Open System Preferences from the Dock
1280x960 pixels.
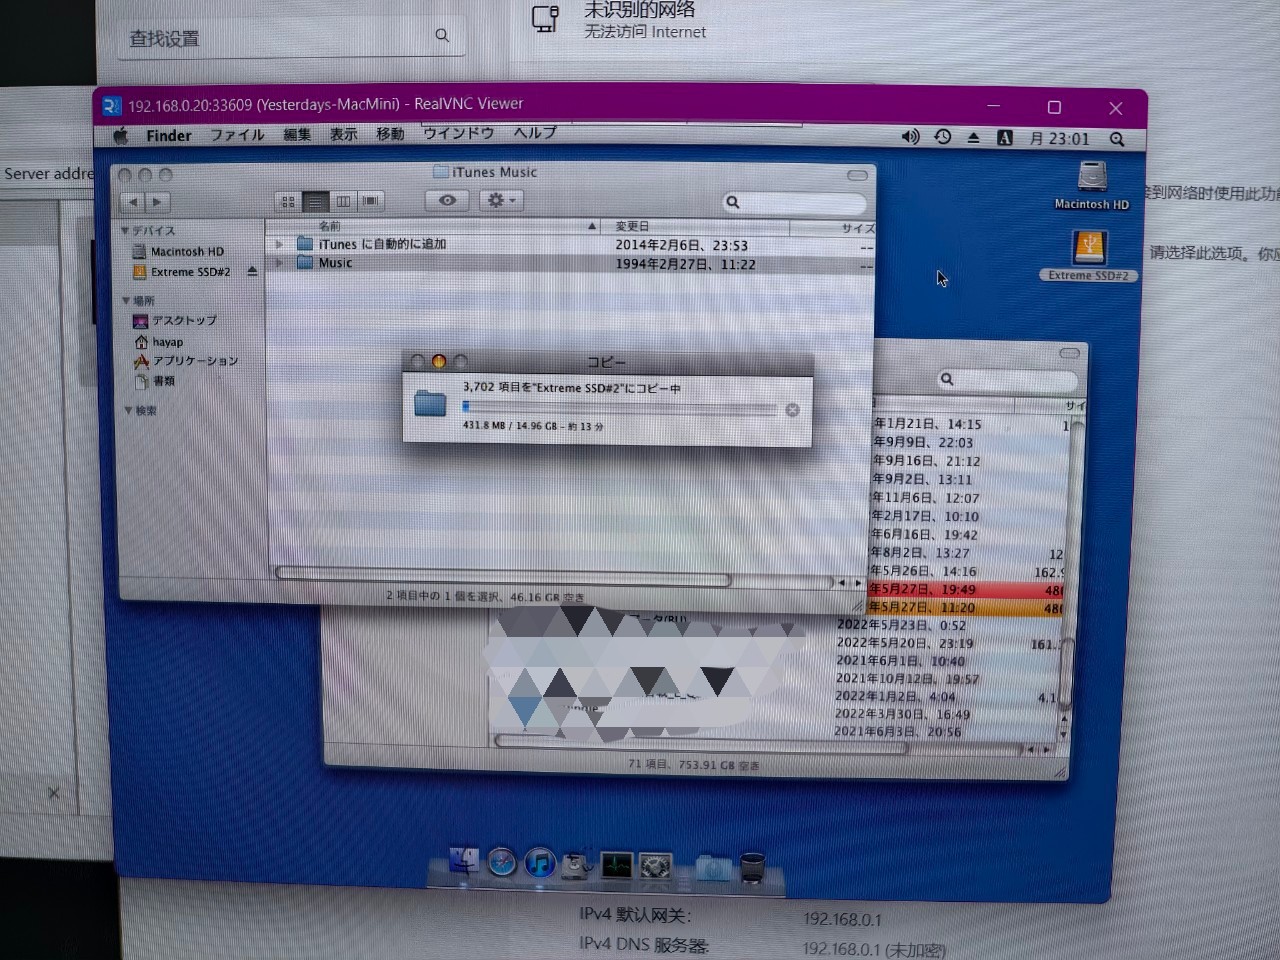(655, 865)
